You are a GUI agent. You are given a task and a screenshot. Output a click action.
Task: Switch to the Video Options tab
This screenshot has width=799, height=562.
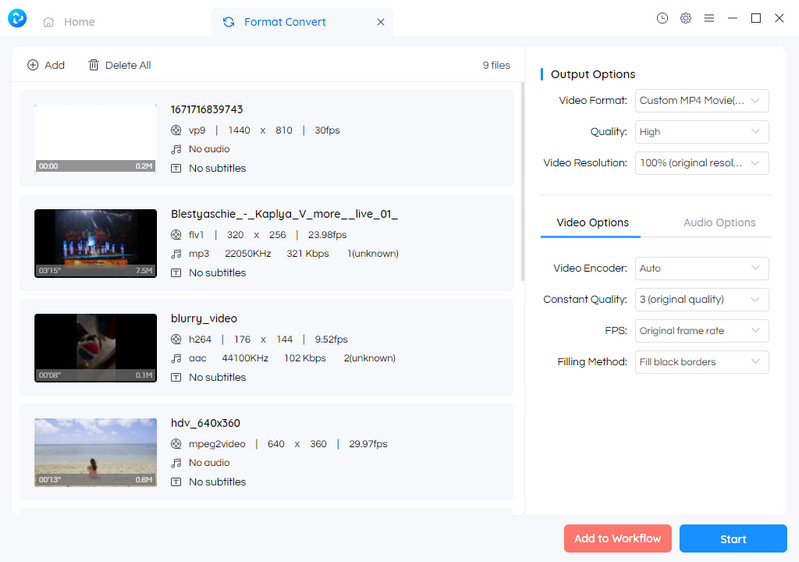click(x=592, y=223)
